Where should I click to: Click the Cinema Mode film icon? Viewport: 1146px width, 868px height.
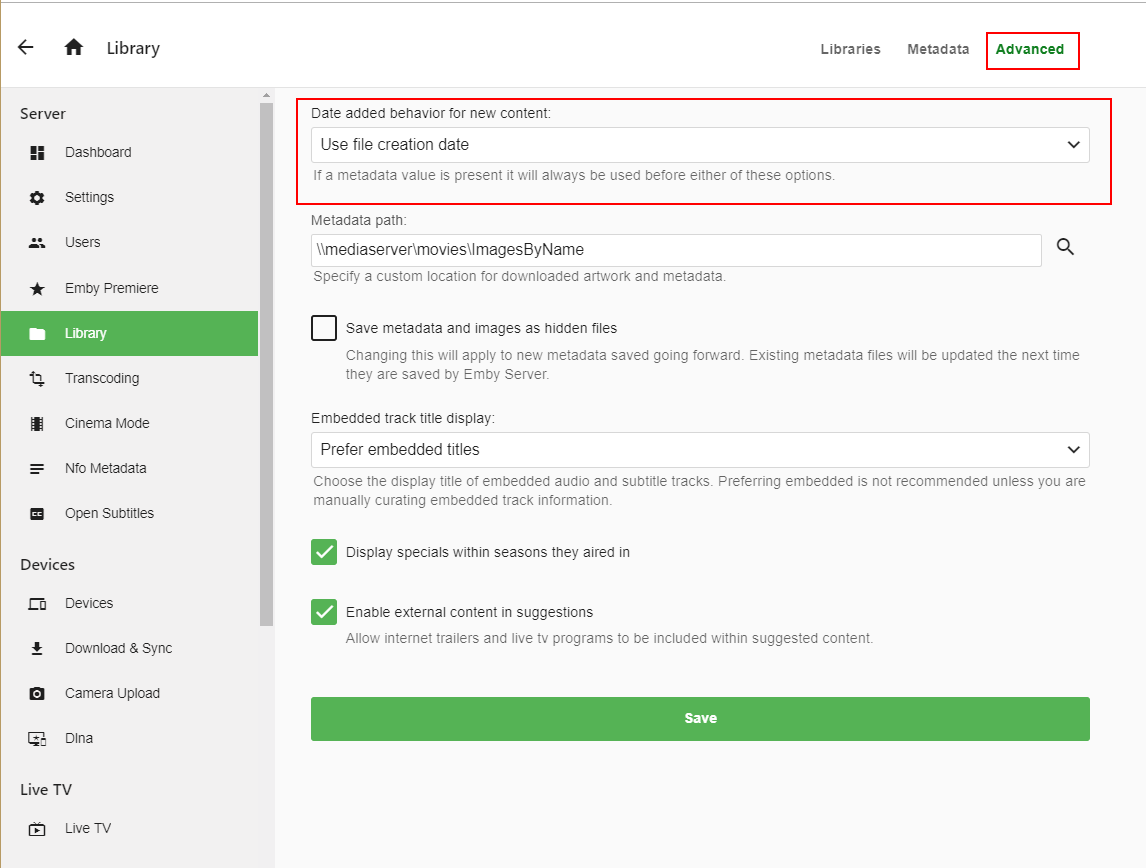pos(37,424)
